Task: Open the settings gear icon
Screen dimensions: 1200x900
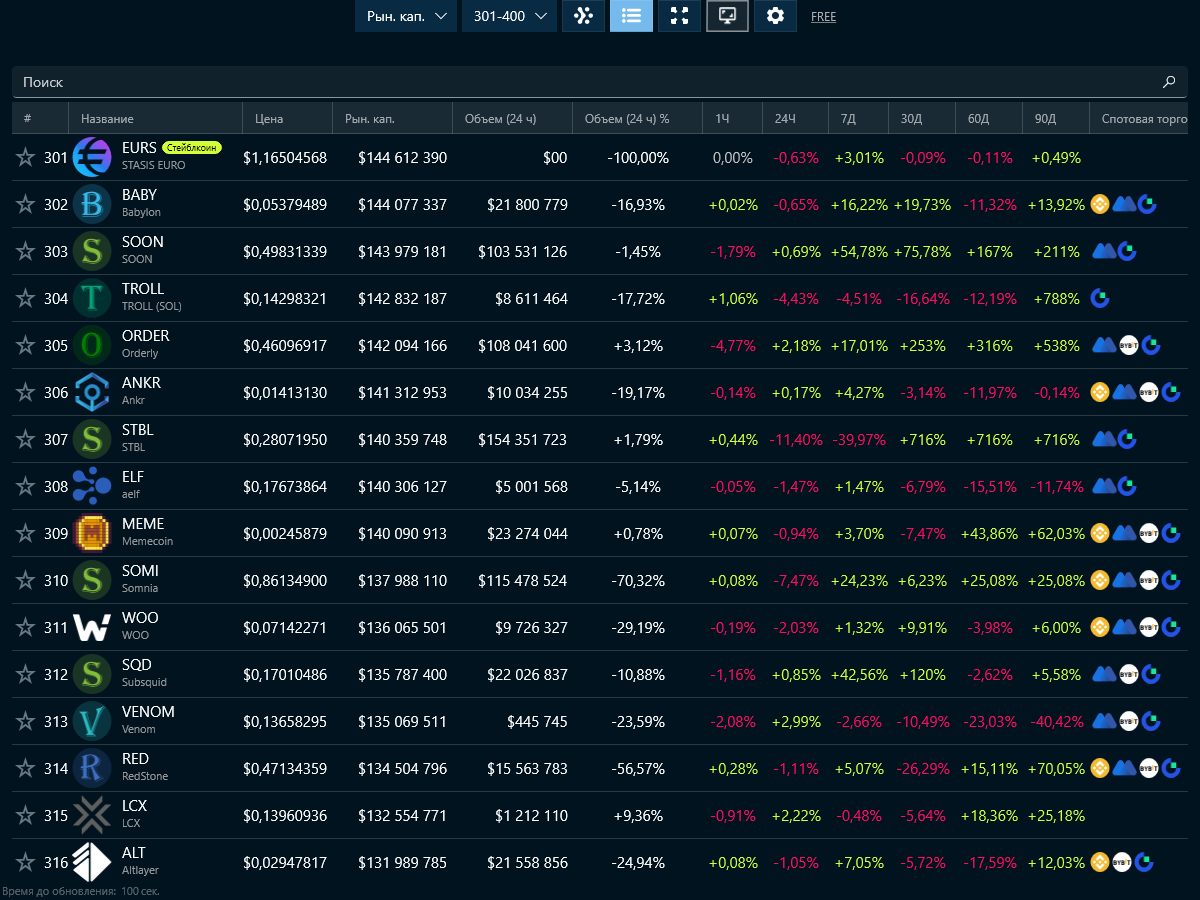Action: point(775,16)
